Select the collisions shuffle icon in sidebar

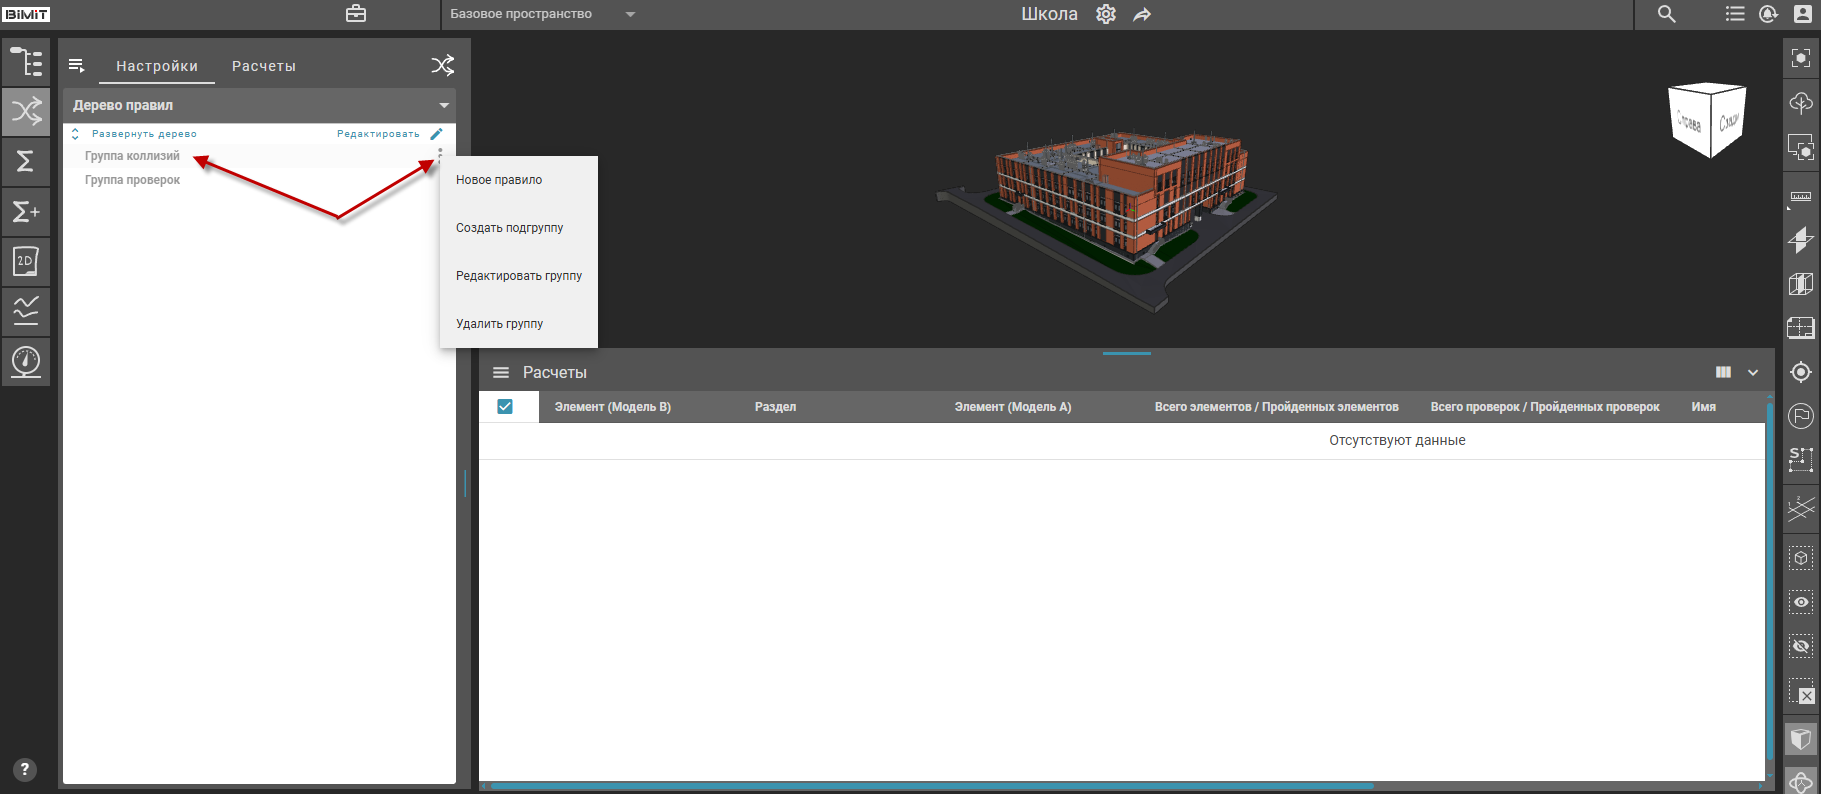pyautogui.click(x=26, y=111)
